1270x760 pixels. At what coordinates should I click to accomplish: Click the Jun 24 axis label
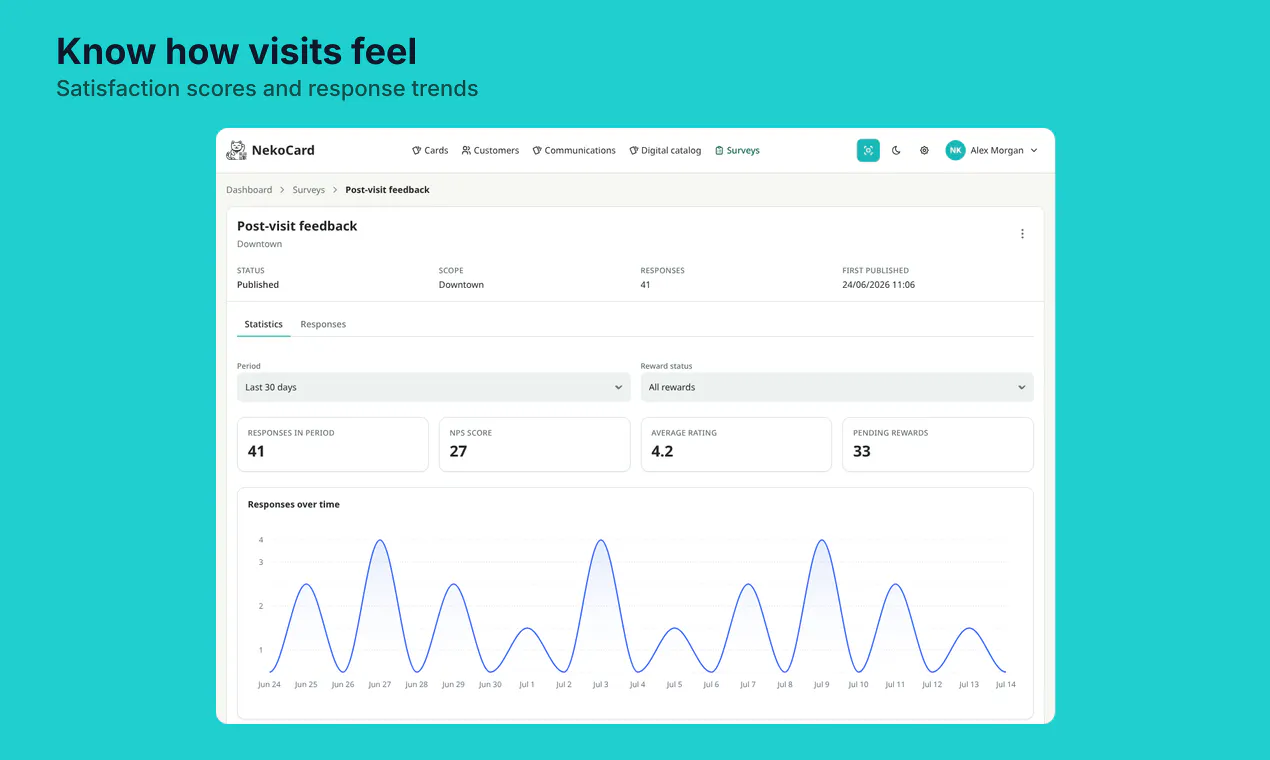tap(269, 685)
